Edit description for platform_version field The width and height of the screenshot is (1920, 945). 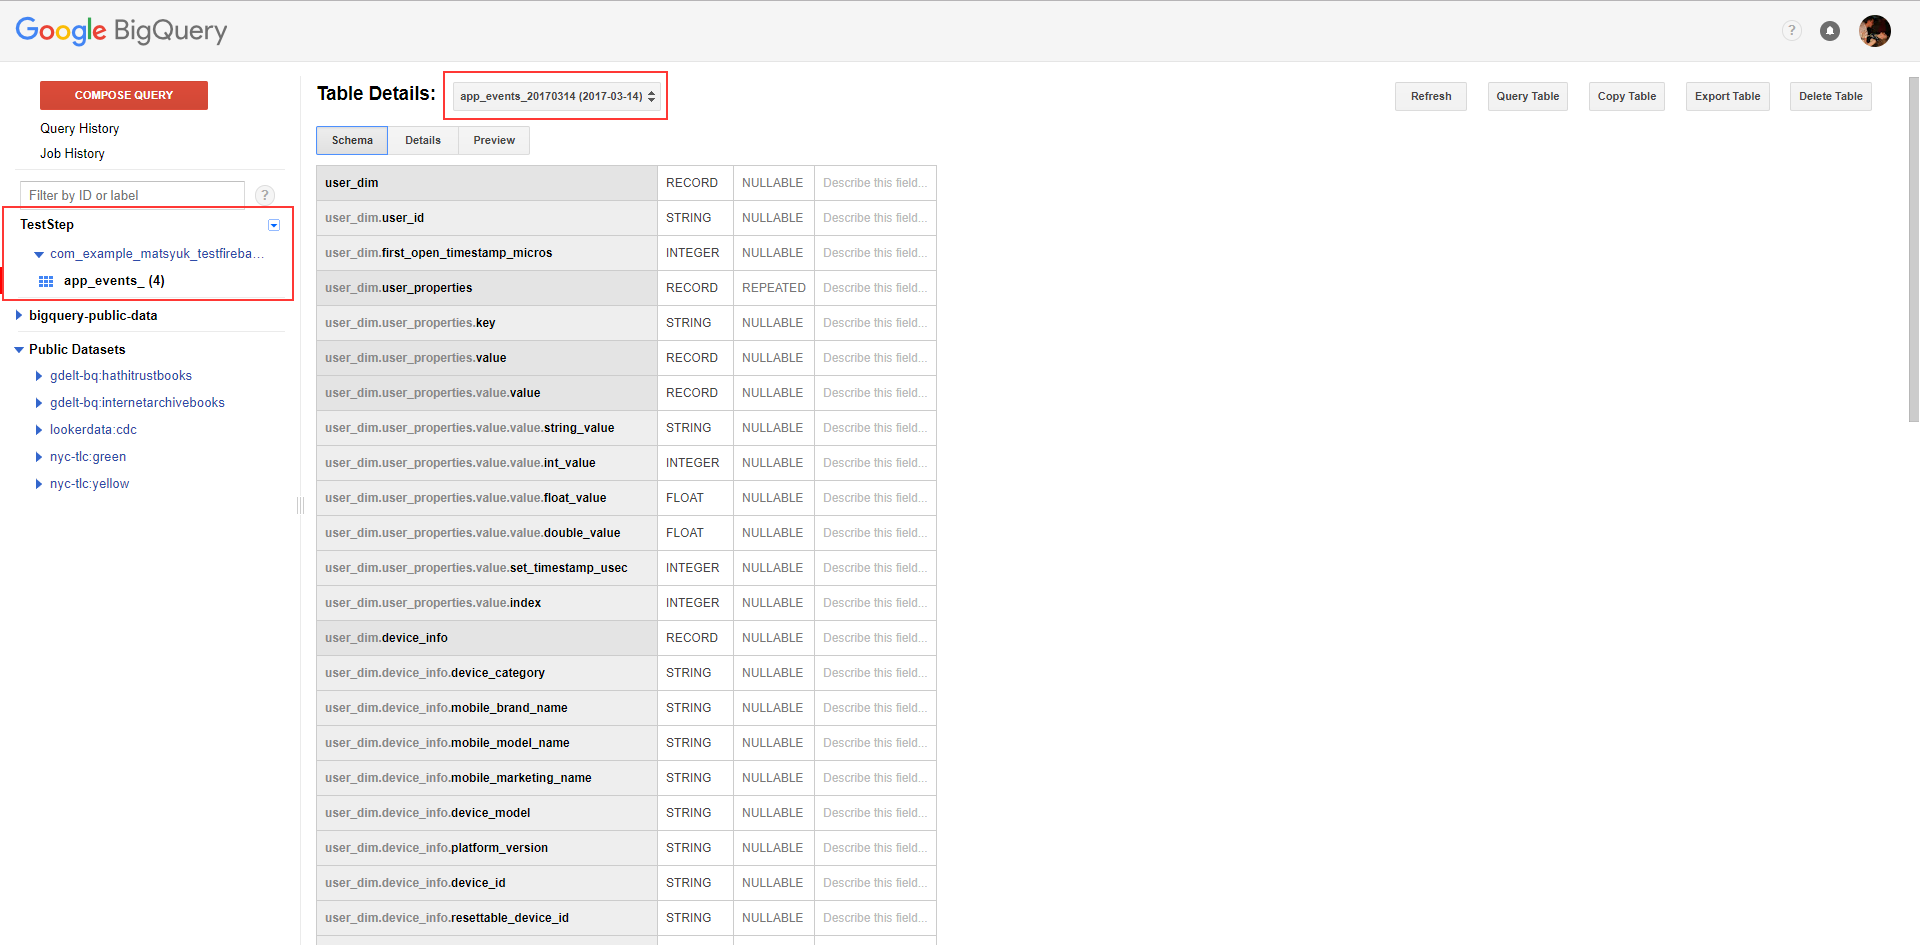pyautogui.click(x=875, y=848)
